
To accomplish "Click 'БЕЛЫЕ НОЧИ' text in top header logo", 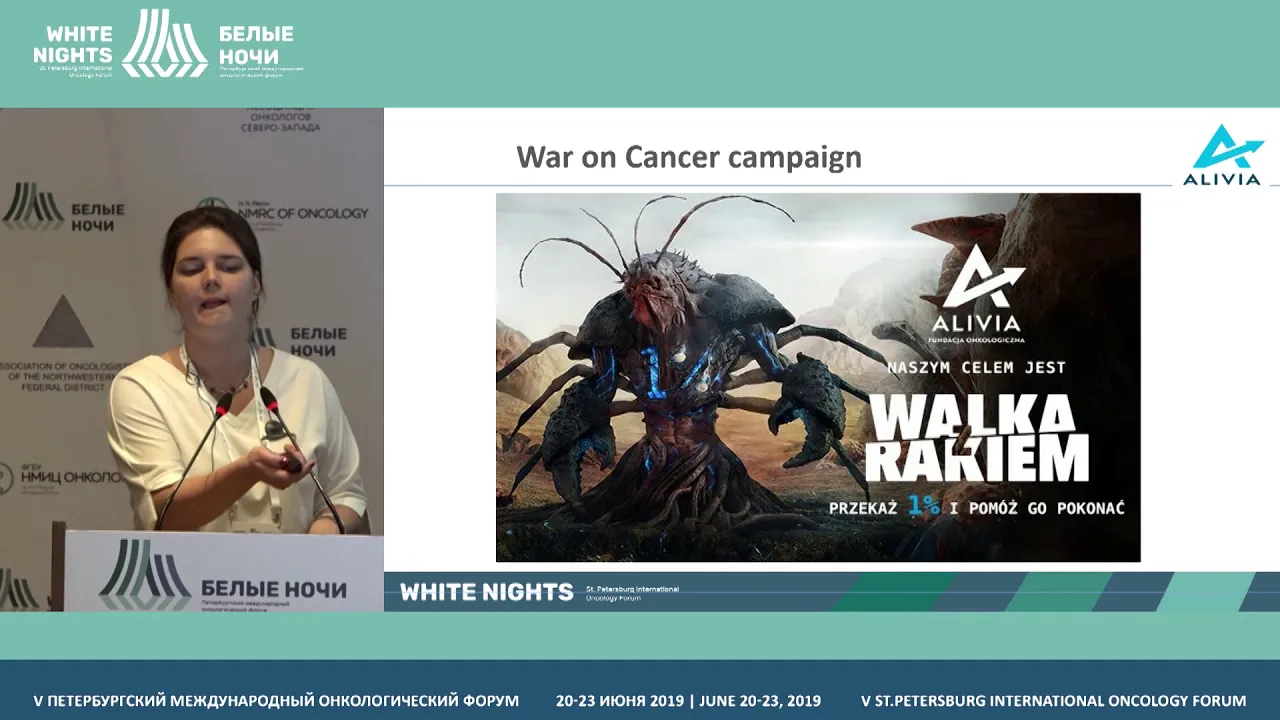I will click(256, 45).
